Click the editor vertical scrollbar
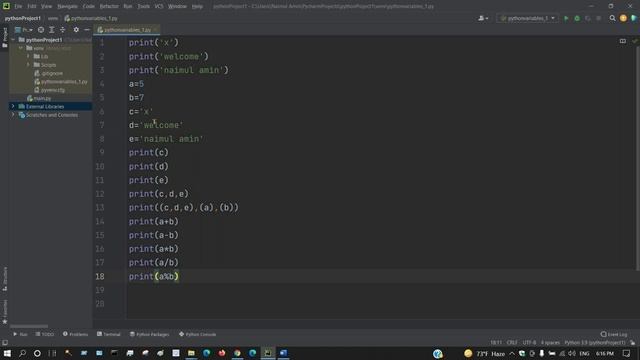The height and width of the screenshot is (360, 640). click(x=638, y=159)
